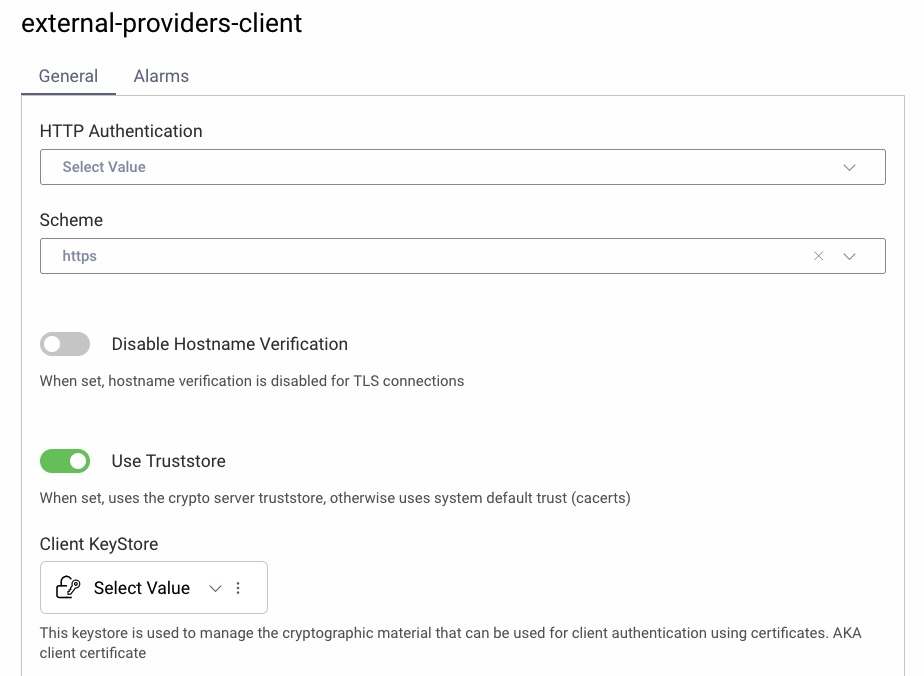924x676 pixels.
Task: Click the chevron inside the Client KeyStore selector
Action: [215, 588]
